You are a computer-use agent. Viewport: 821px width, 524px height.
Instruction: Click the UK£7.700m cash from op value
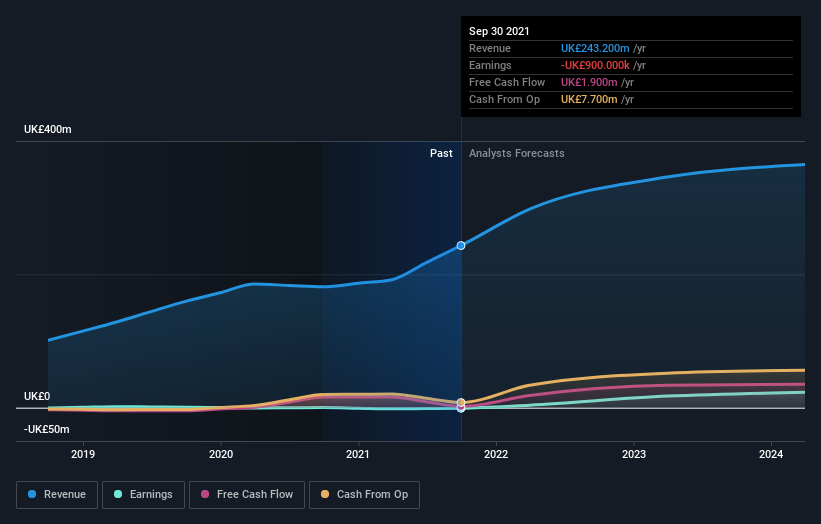589,99
